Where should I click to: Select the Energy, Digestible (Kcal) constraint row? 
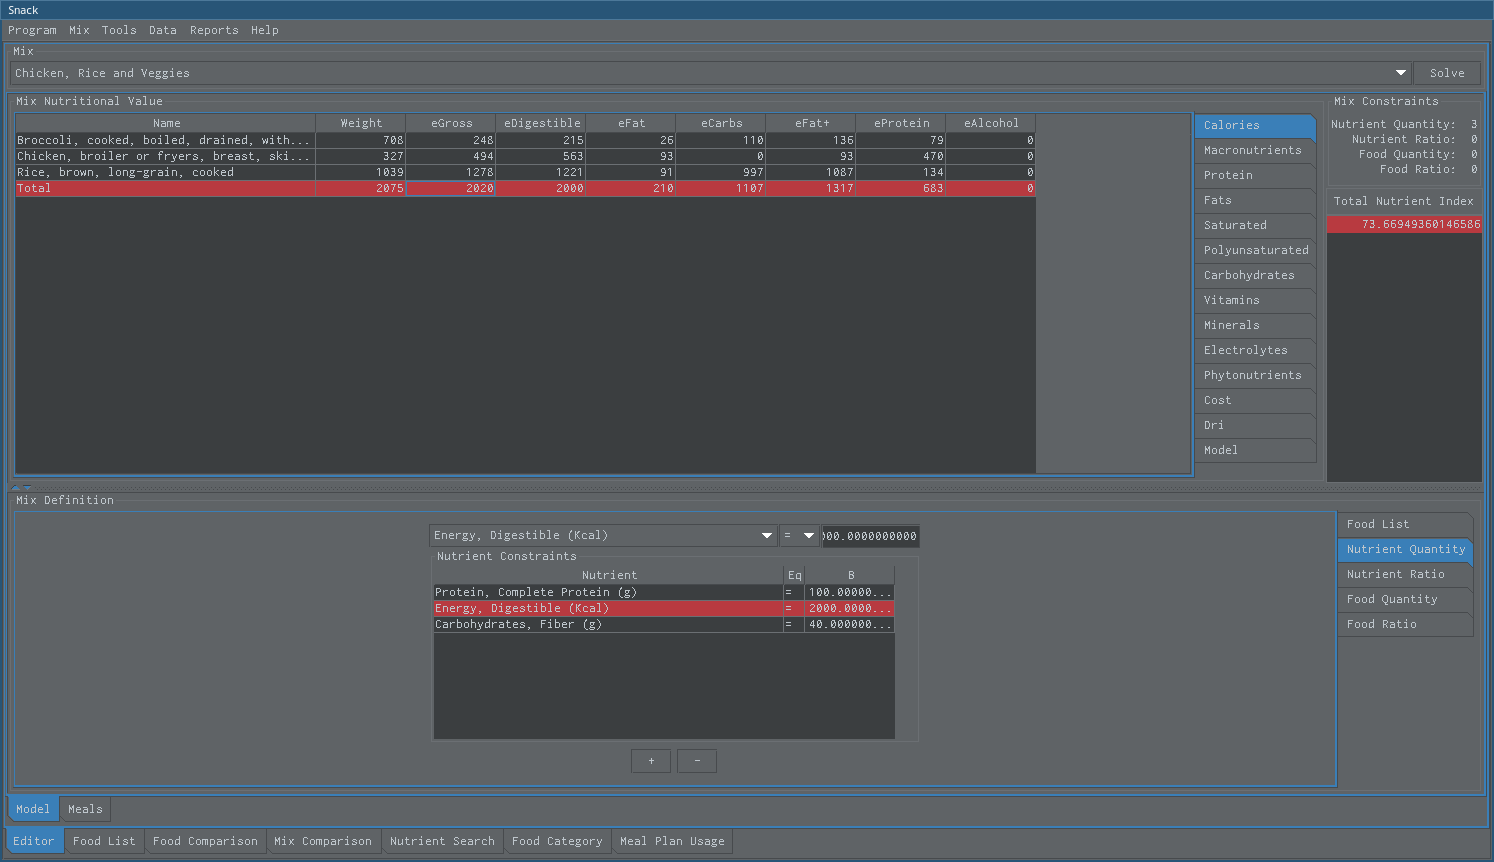click(x=664, y=608)
